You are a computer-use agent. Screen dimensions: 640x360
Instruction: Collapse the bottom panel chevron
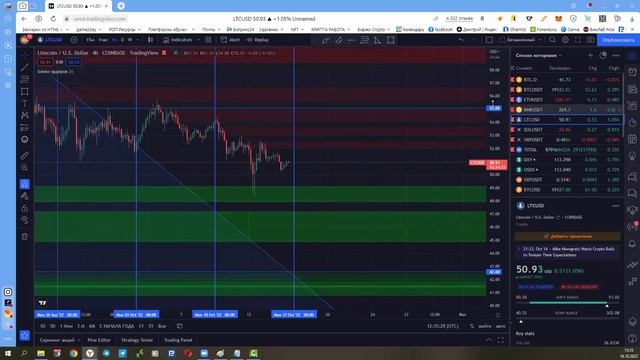pyautogui.click(x=489, y=340)
